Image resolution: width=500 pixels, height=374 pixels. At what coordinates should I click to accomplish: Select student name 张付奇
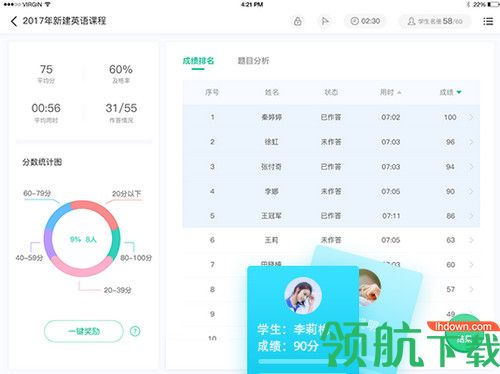(x=272, y=167)
